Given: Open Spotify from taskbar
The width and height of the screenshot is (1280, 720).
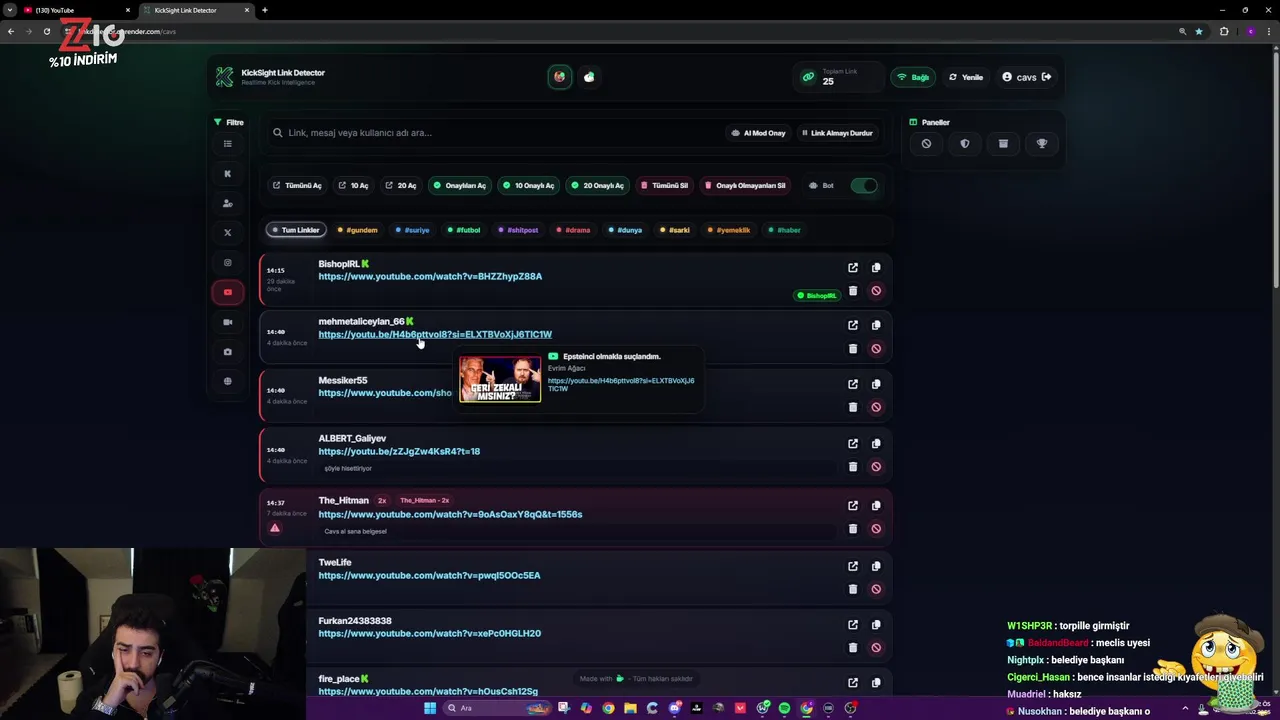Looking at the screenshot, I should click(784, 708).
